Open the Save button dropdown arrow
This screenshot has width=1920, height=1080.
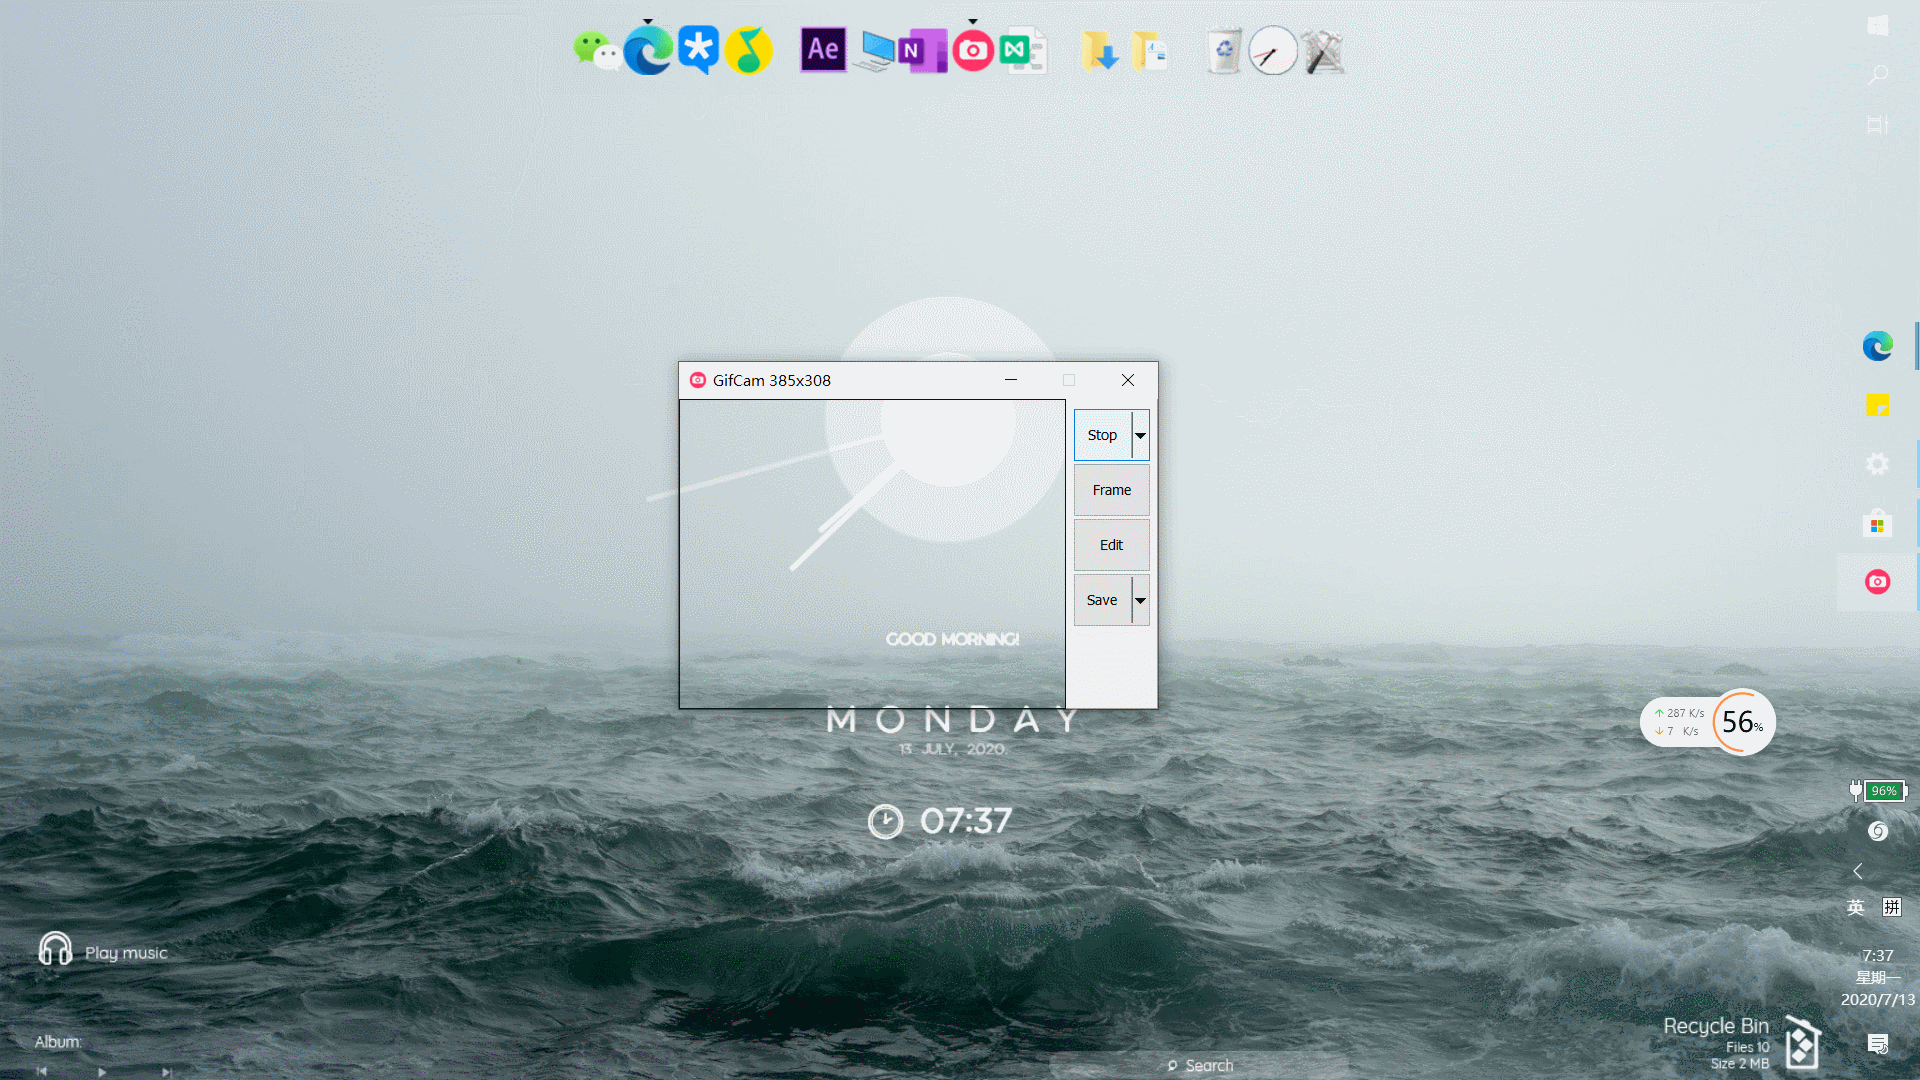1140,600
